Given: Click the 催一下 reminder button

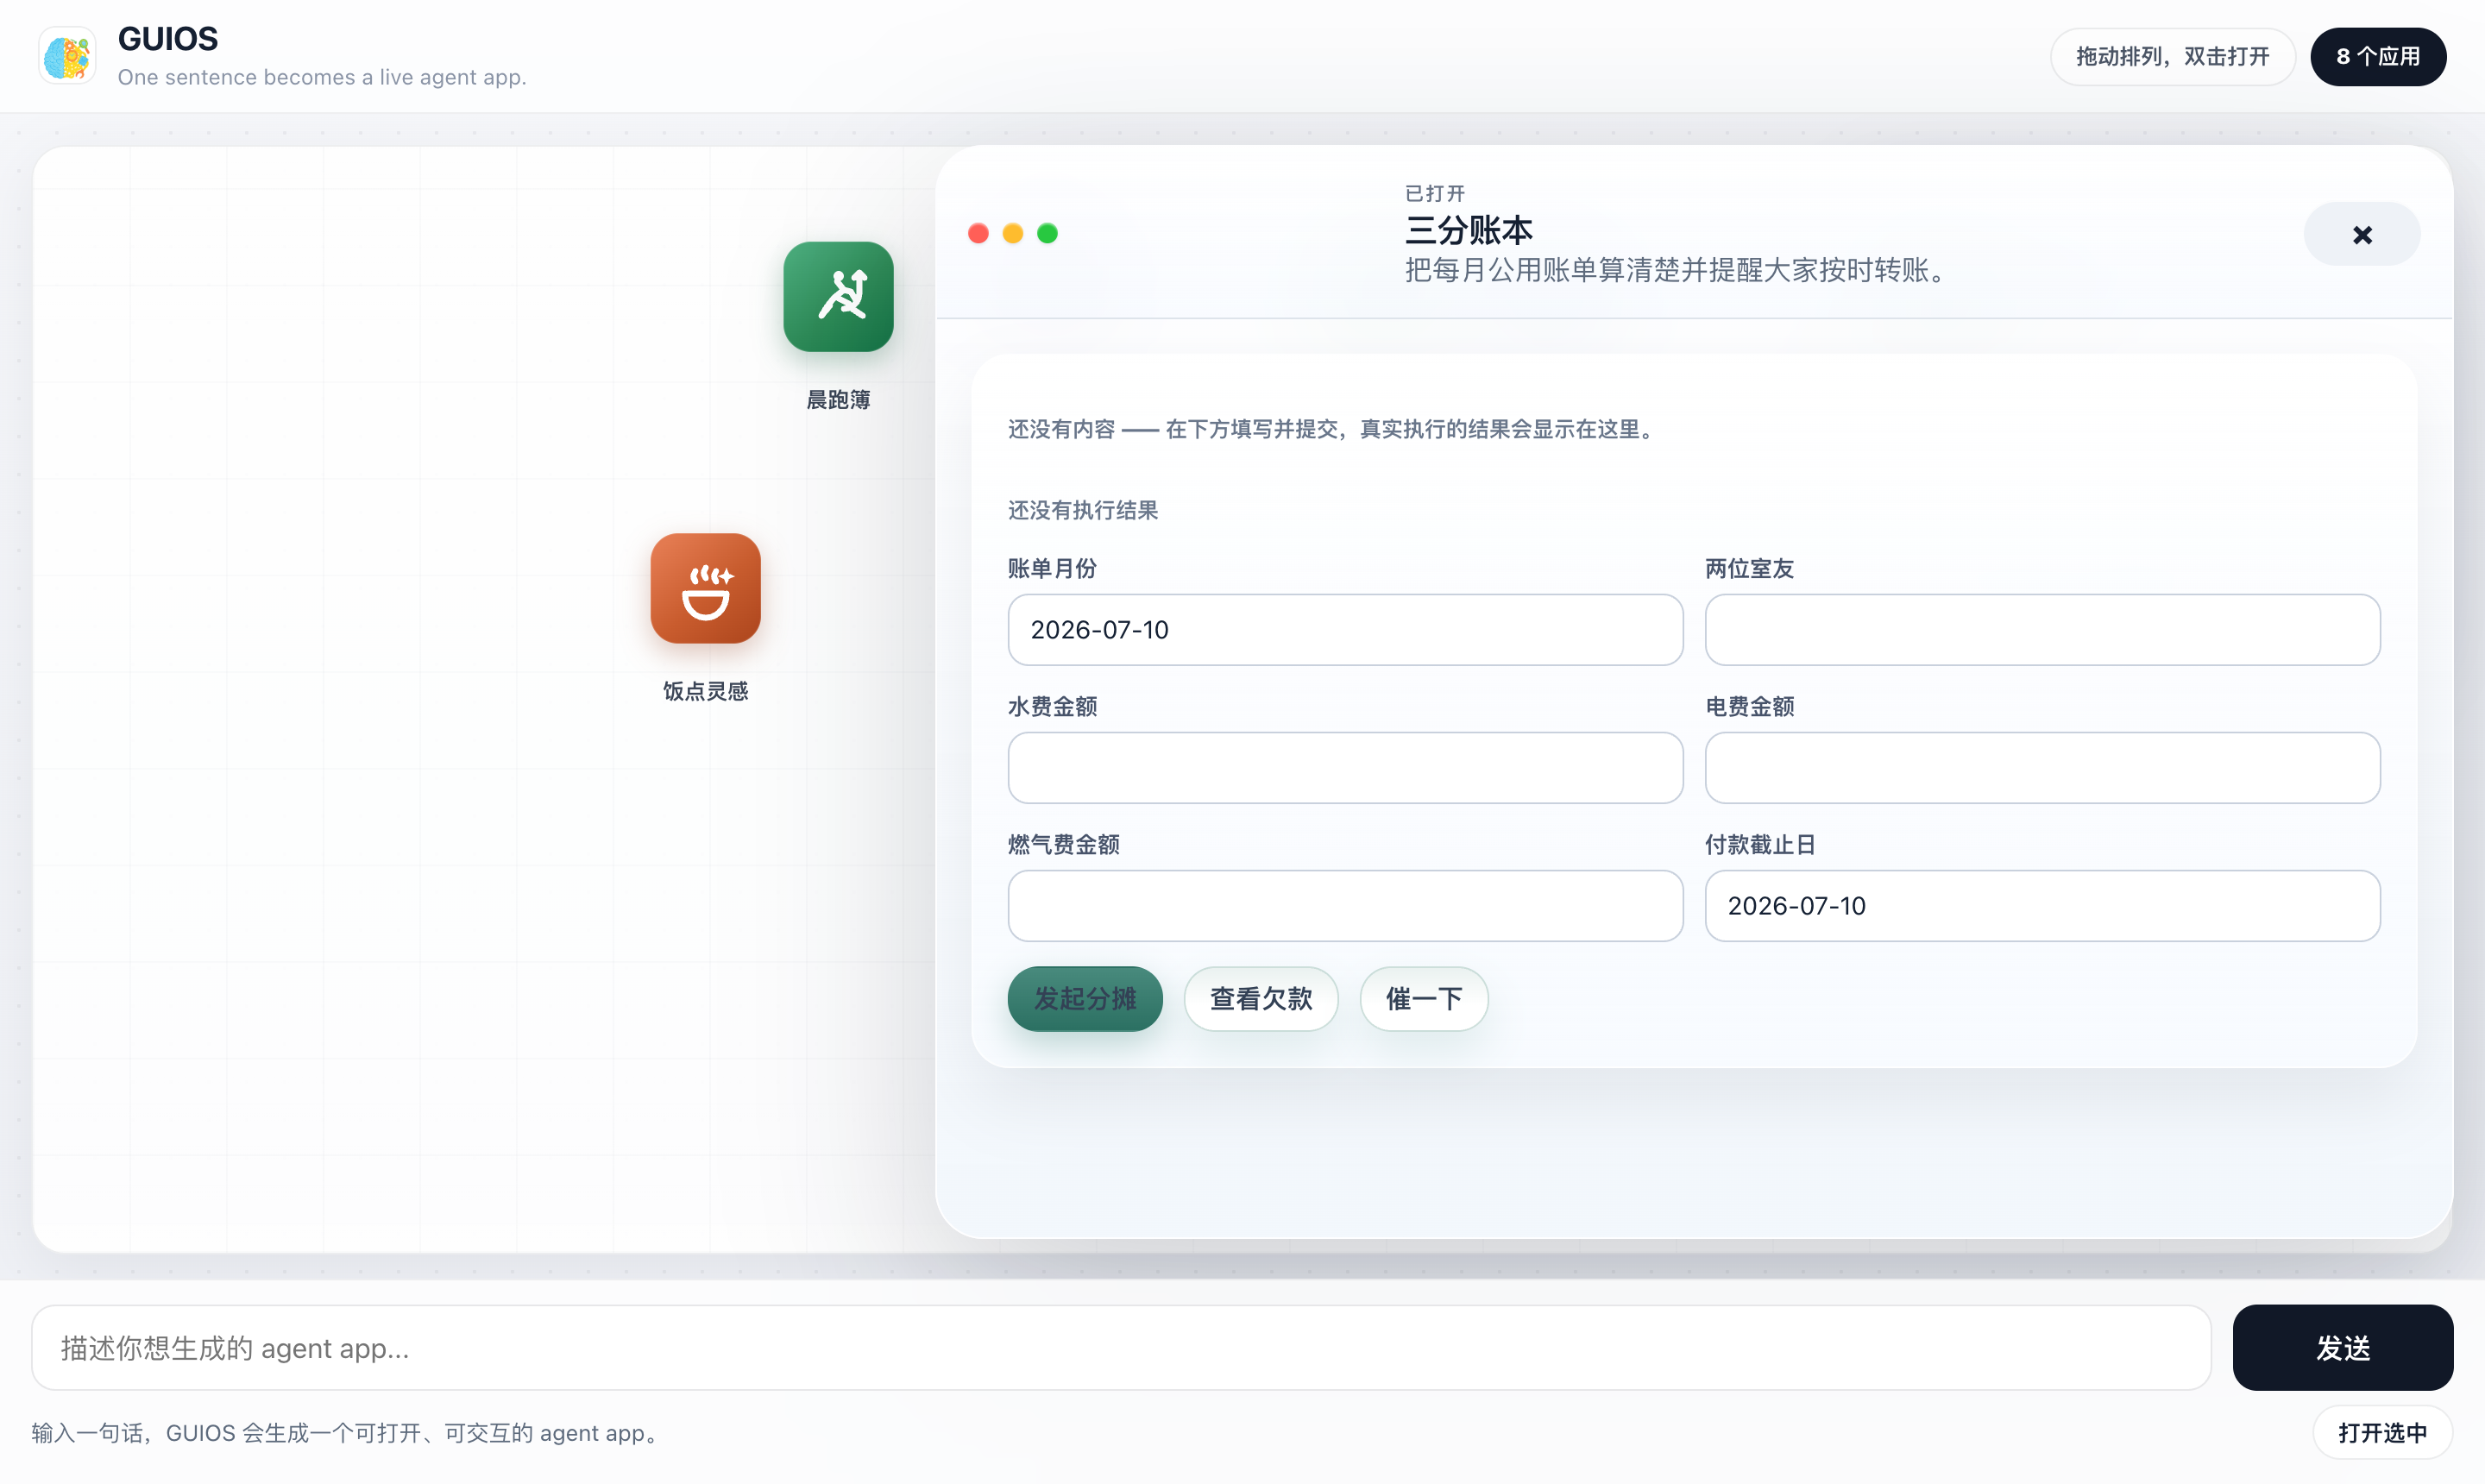Looking at the screenshot, I should 1424,998.
